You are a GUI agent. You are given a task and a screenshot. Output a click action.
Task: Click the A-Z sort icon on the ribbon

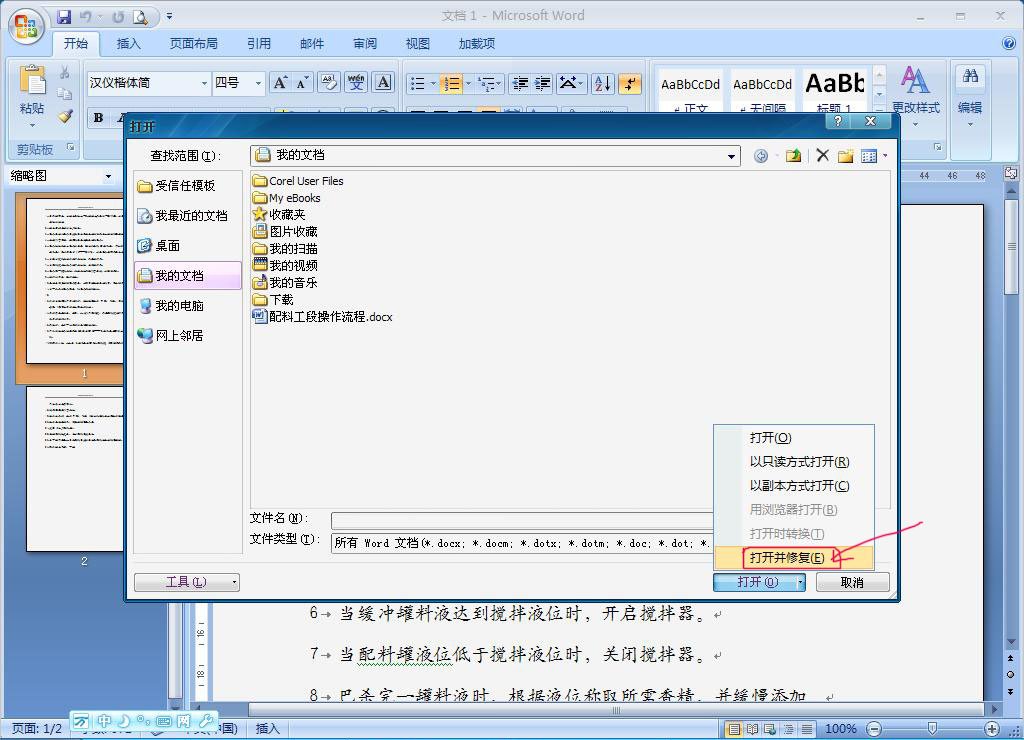(x=602, y=82)
